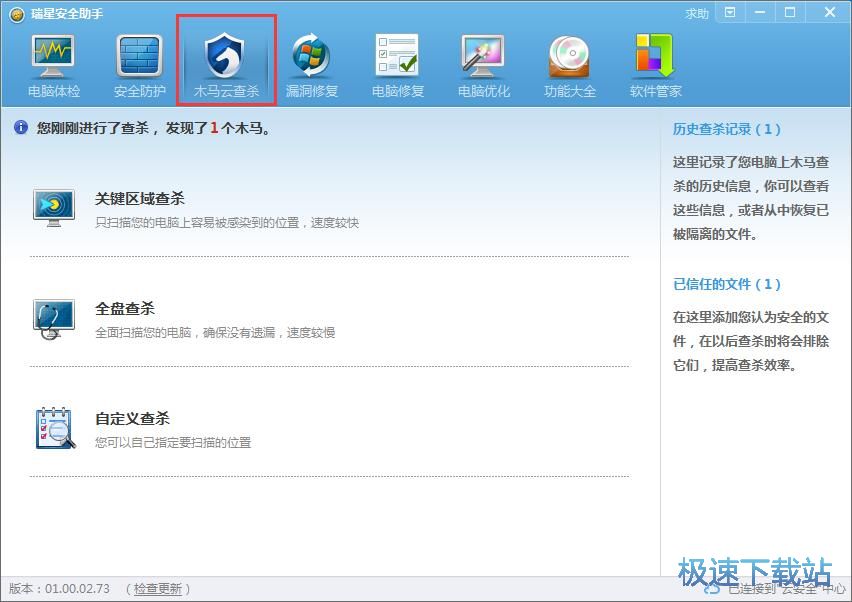Open the 电脑优化 magic wand icon
Image resolution: width=852 pixels, height=602 pixels.
483,57
